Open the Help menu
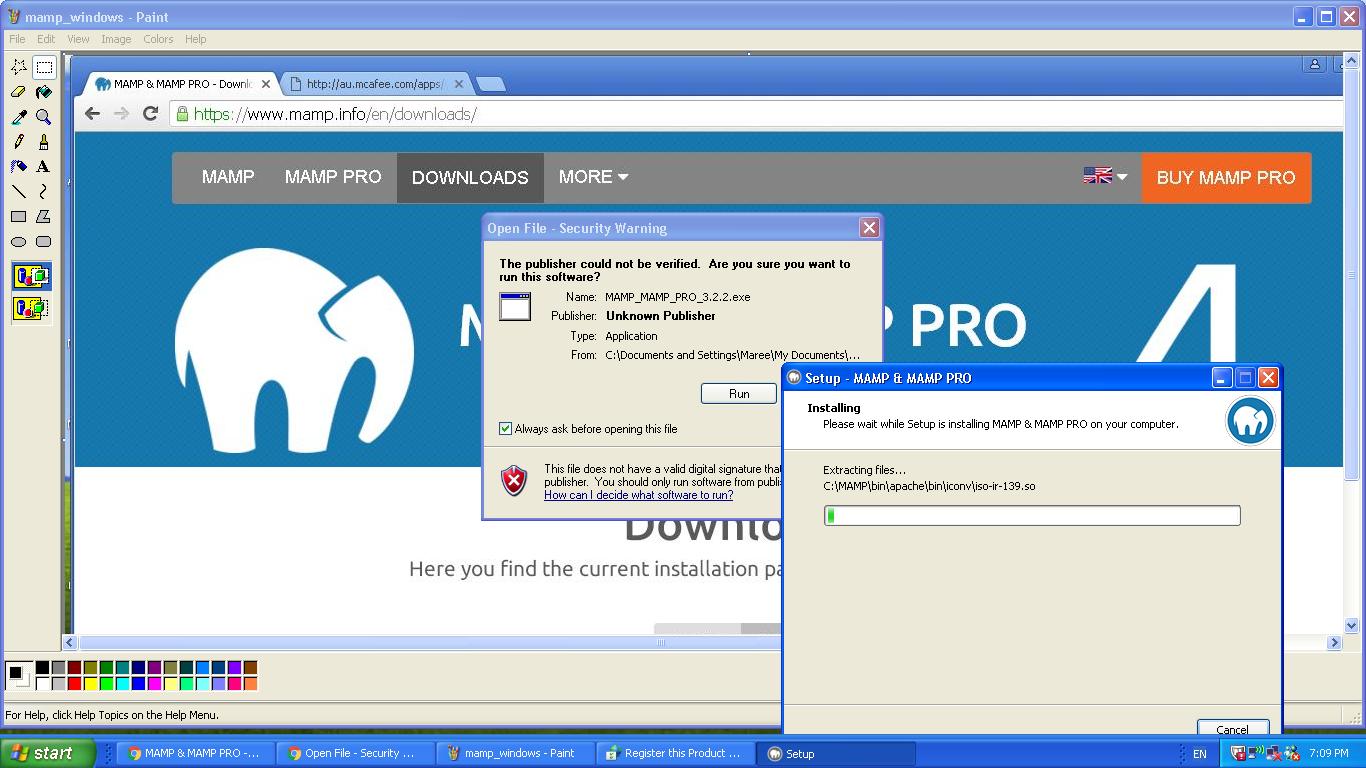This screenshot has width=1366, height=768. (x=196, y=39)
